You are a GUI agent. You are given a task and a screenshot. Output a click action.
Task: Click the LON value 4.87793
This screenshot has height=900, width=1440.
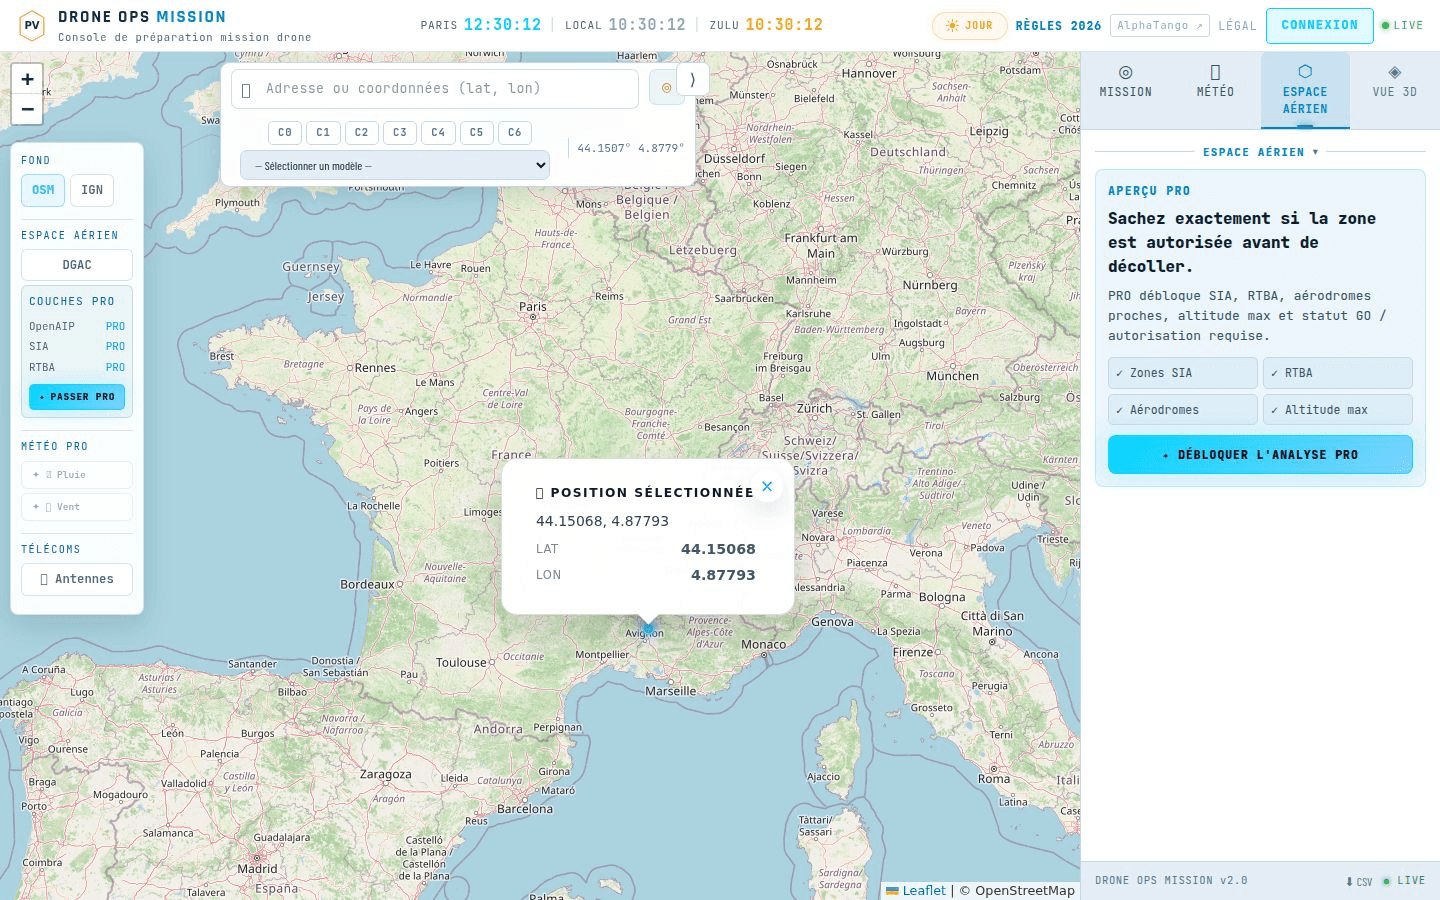click(723, 575)
